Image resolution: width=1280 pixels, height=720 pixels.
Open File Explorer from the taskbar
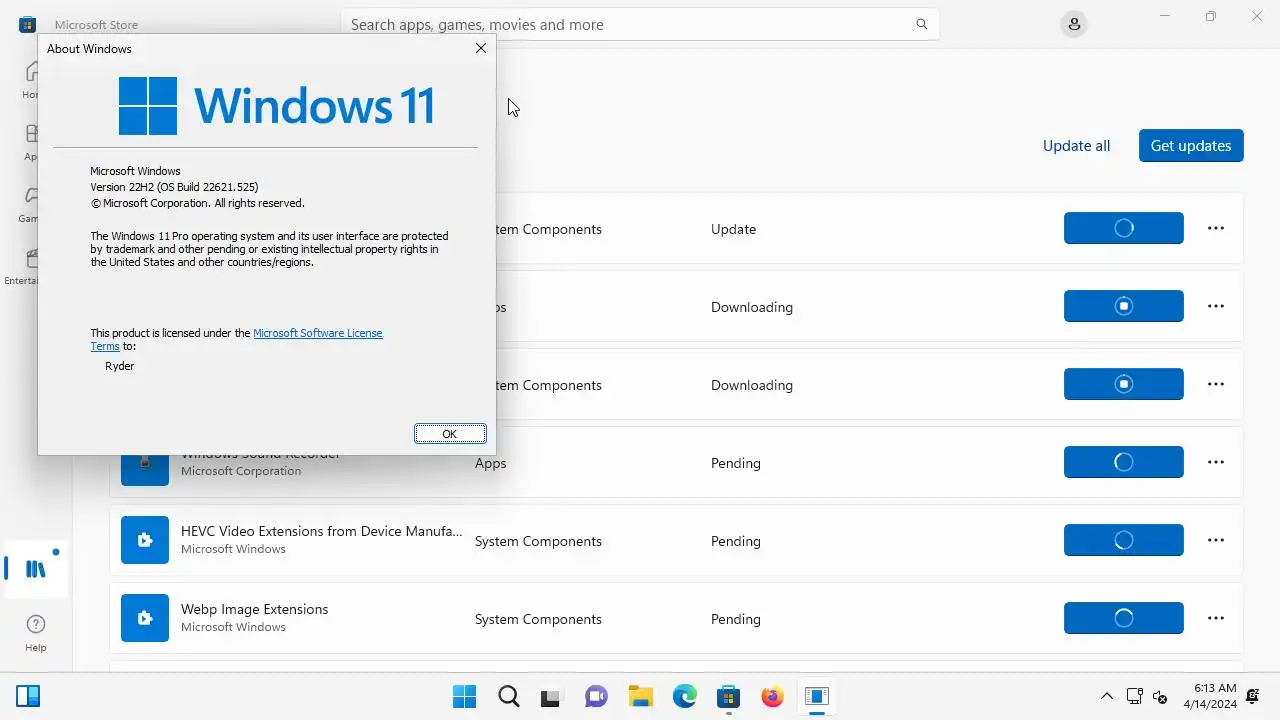tap(640, 696)
